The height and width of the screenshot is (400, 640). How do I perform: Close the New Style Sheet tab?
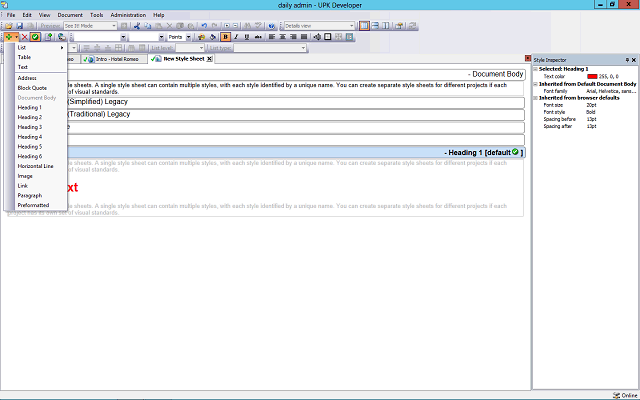pyautogui.click(x=209, y=59)
